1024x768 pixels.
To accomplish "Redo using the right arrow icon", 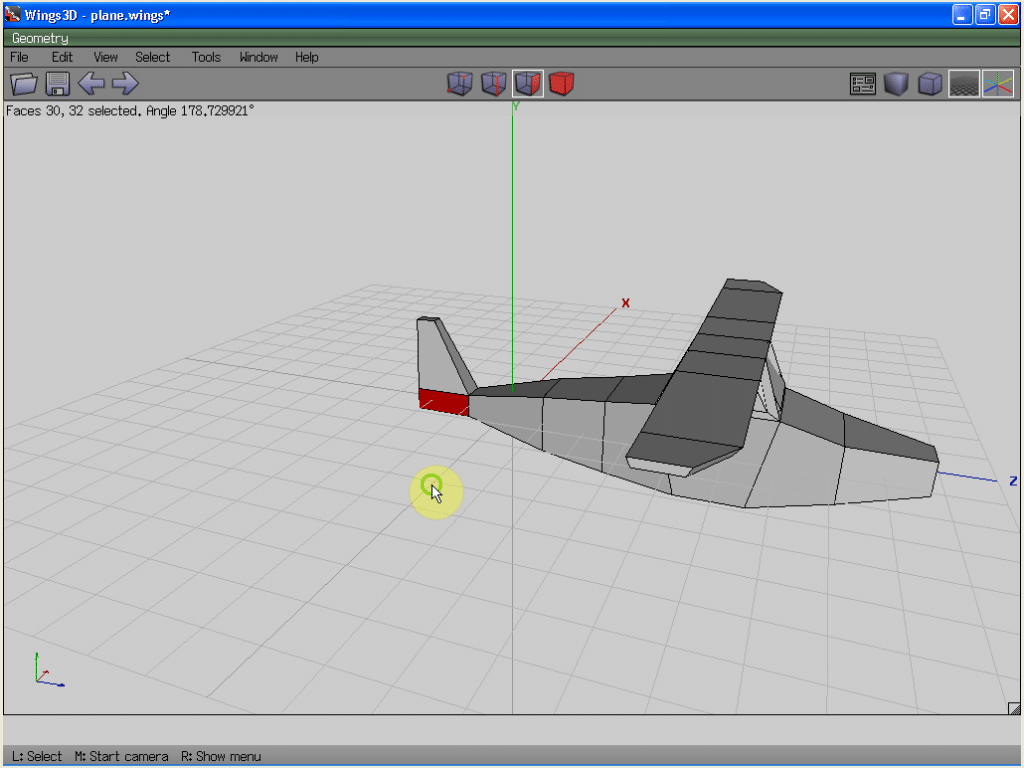I will tap(125, 84).
